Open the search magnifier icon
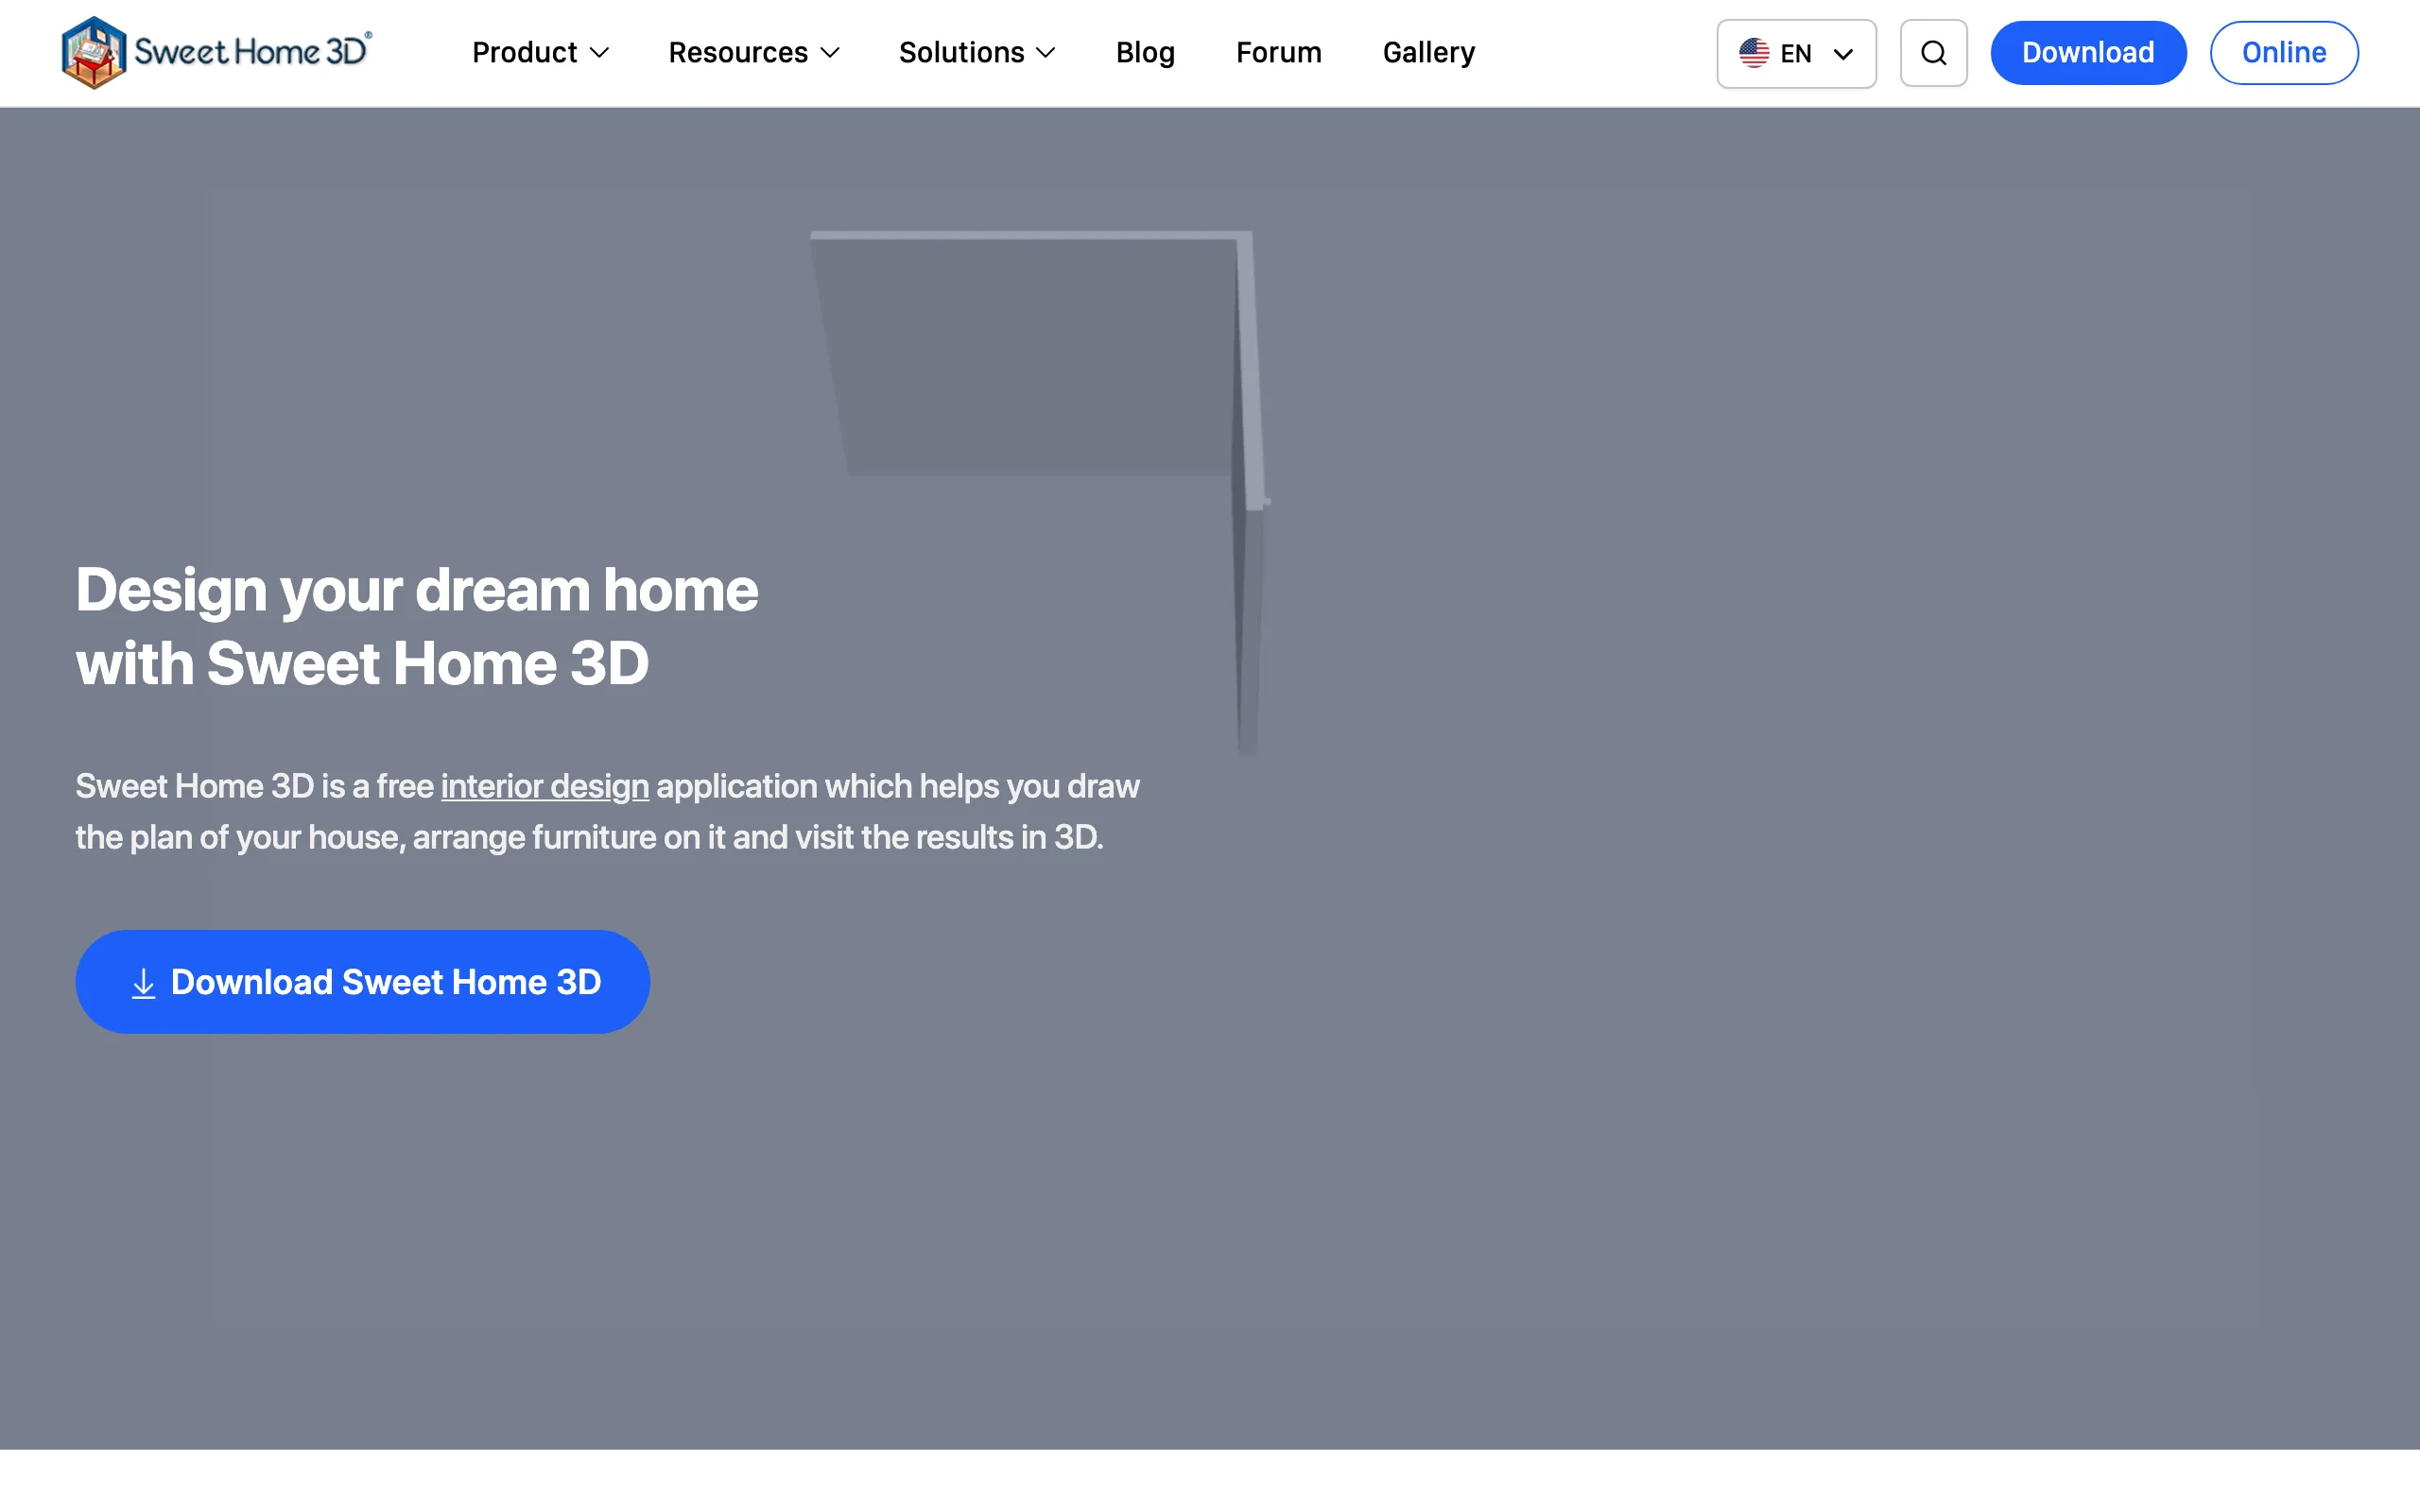This screenshot has width=2420, height=1512. click(x=1933, y=53)
